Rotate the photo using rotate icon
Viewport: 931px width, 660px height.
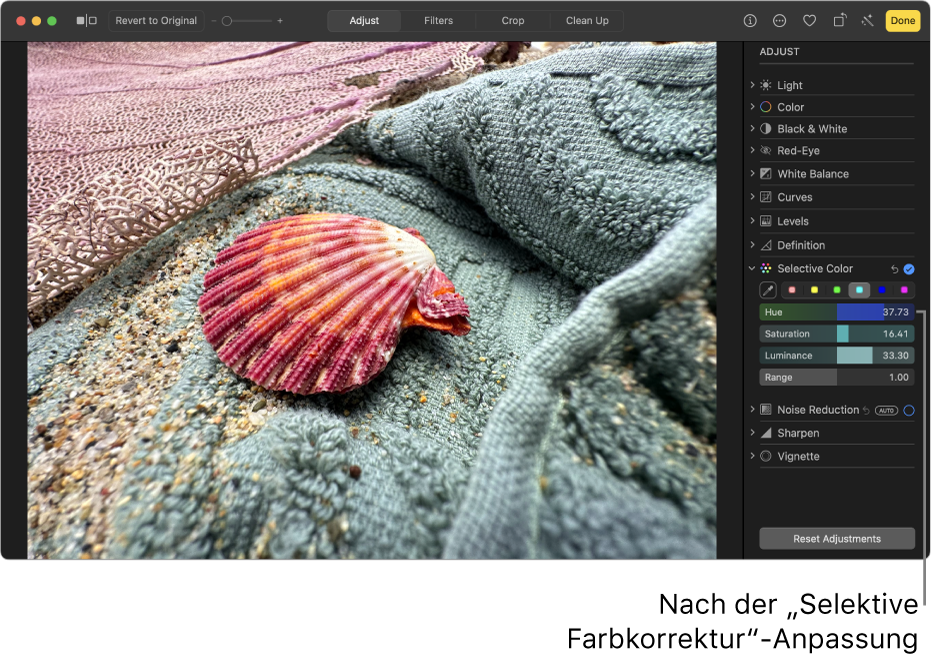[840, 20]
